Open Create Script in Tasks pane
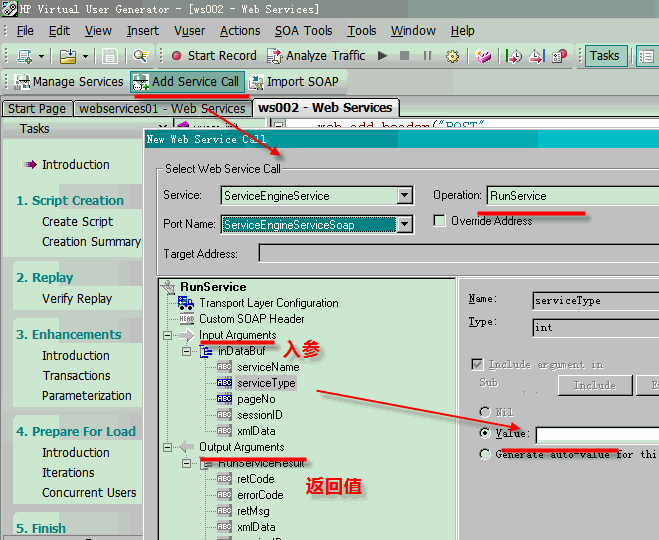This screenshot has height=540, width=659. coord(77,221)
